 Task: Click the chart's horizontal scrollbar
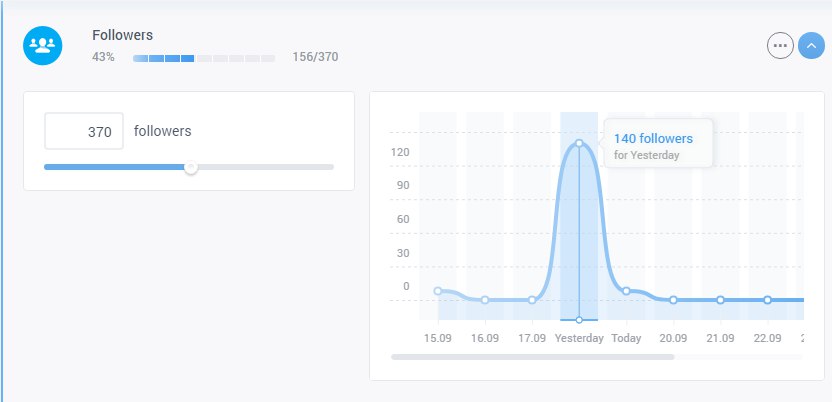(x=532, y=356)
